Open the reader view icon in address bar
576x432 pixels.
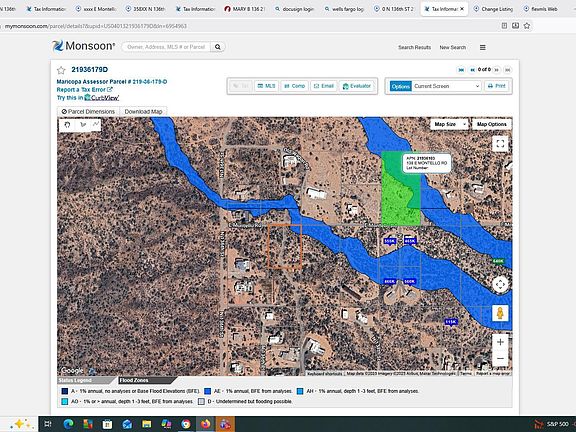[x=504, y=26]
